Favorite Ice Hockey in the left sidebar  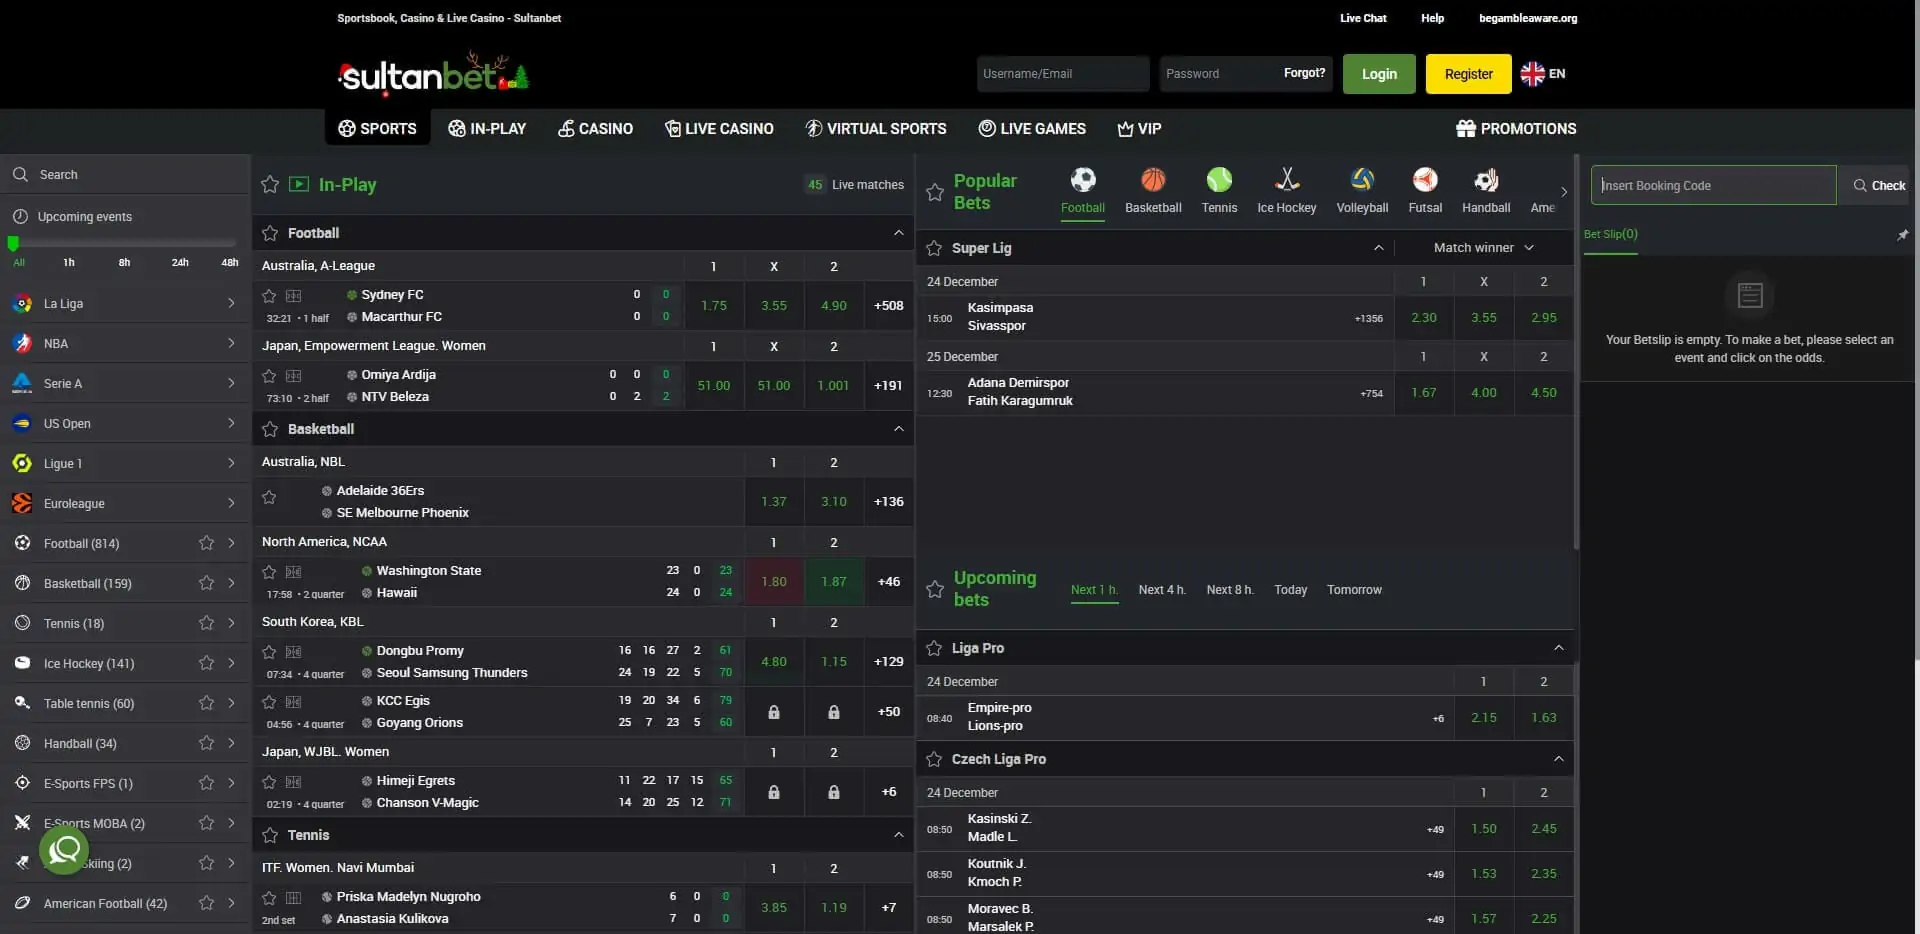pos(206,663)
